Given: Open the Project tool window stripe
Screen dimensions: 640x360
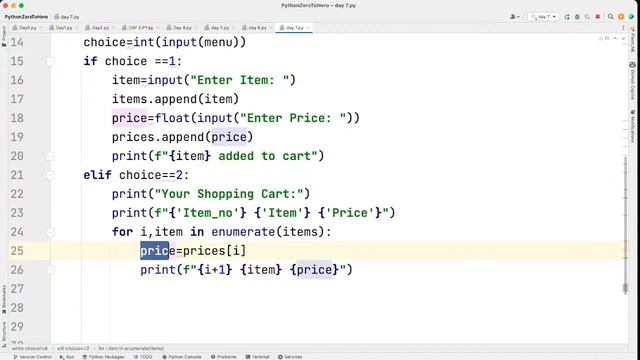Looking at the screenshot, I should pyautogui.click(x=4, y=36).
